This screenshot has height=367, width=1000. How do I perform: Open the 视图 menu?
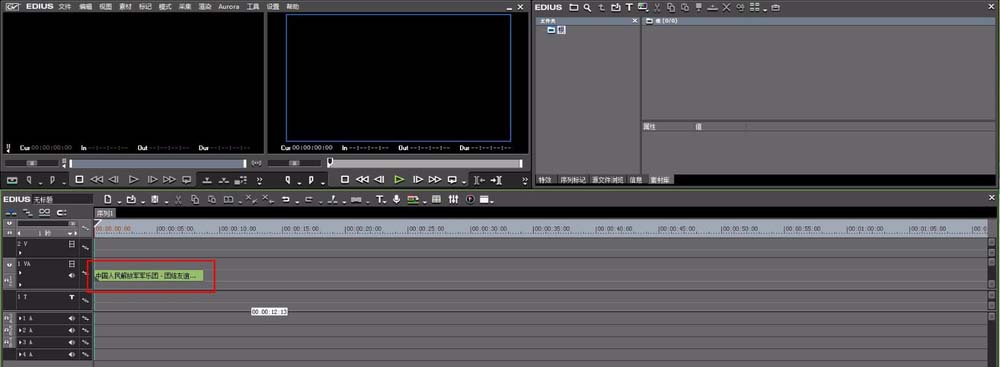(x=106, y=6)
